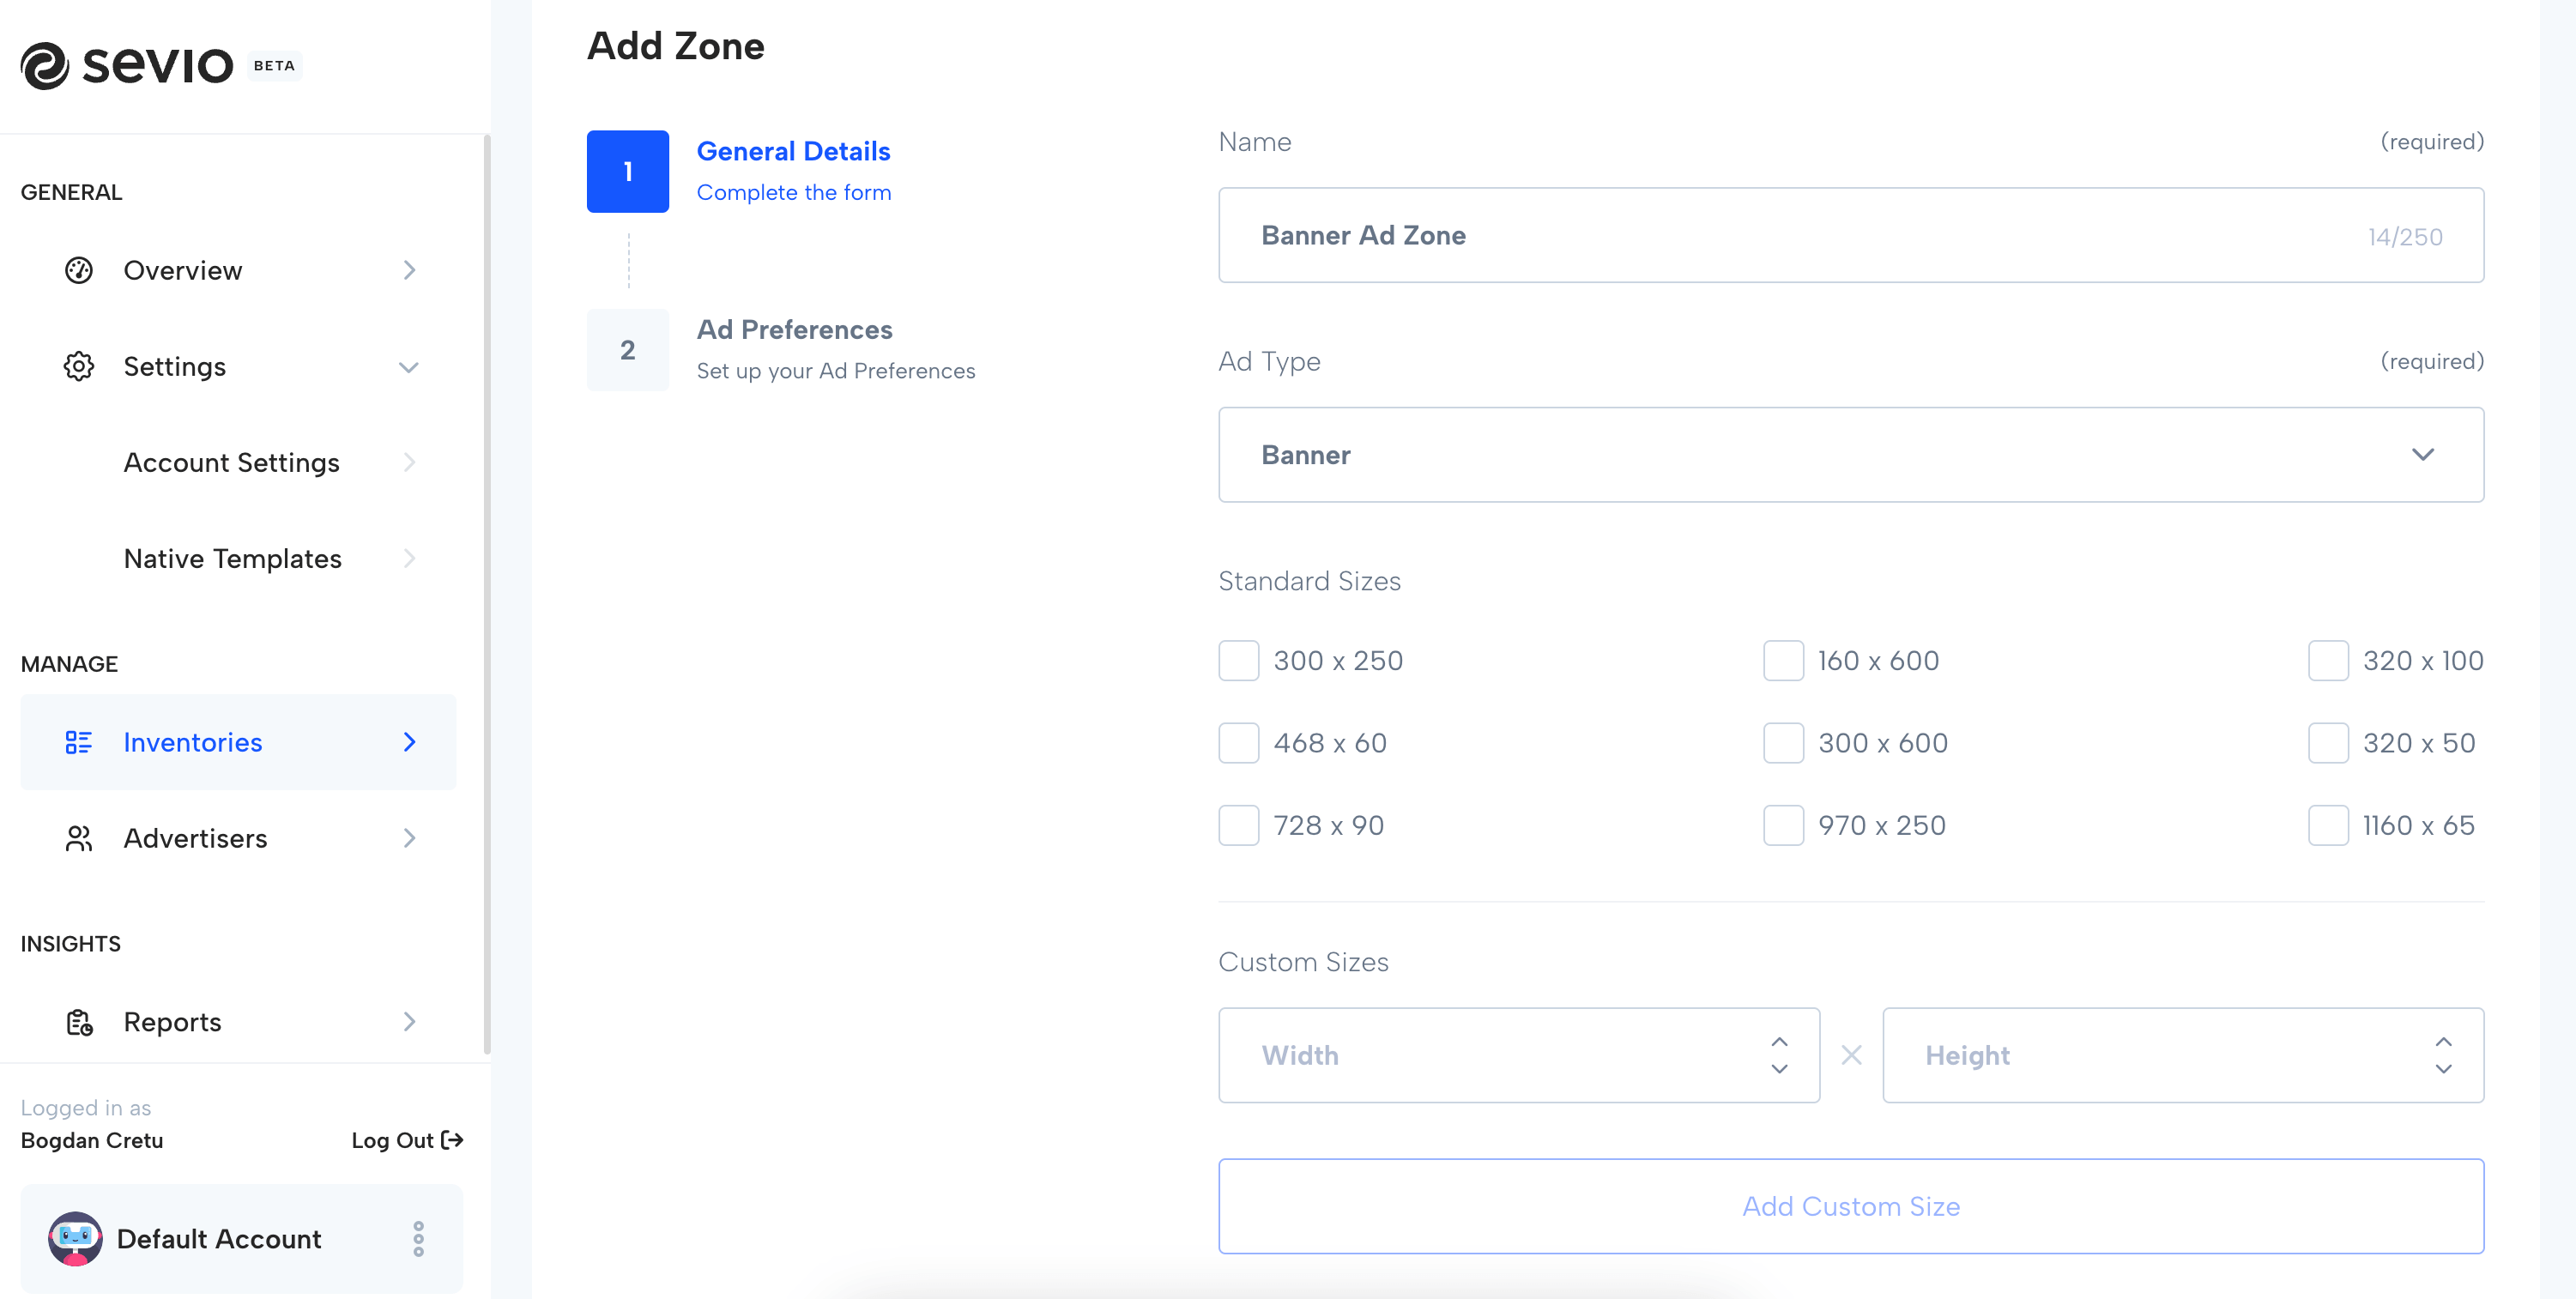Click the Add Custom Size button
The width and height of the screenshot is (2576, 1299).
[1850, 1206]
